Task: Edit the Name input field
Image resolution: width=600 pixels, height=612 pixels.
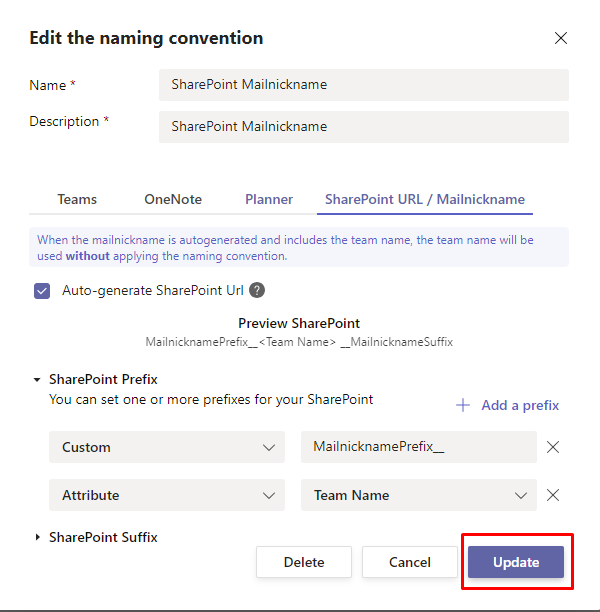Action: 363,85
